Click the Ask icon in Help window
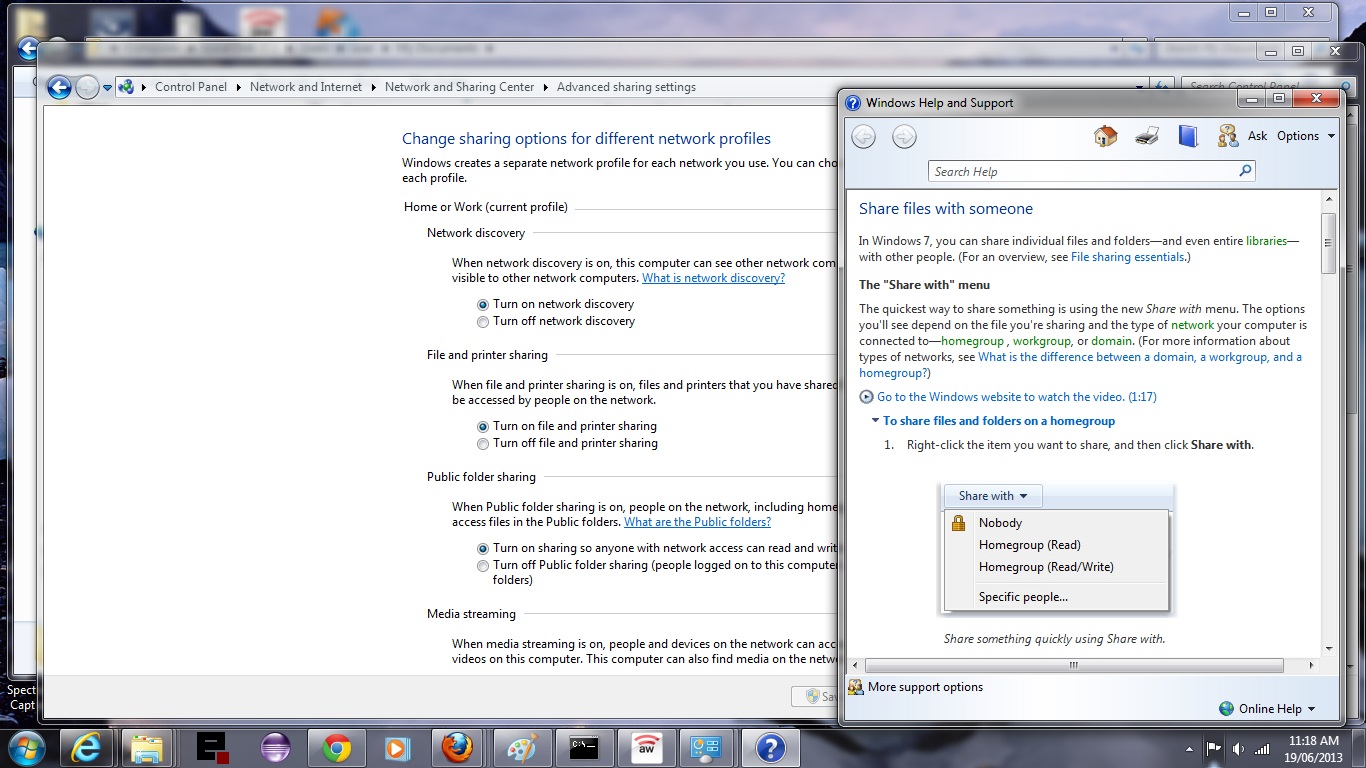1366x768 pixels. pyautogui.click(x=1228, y=136)
